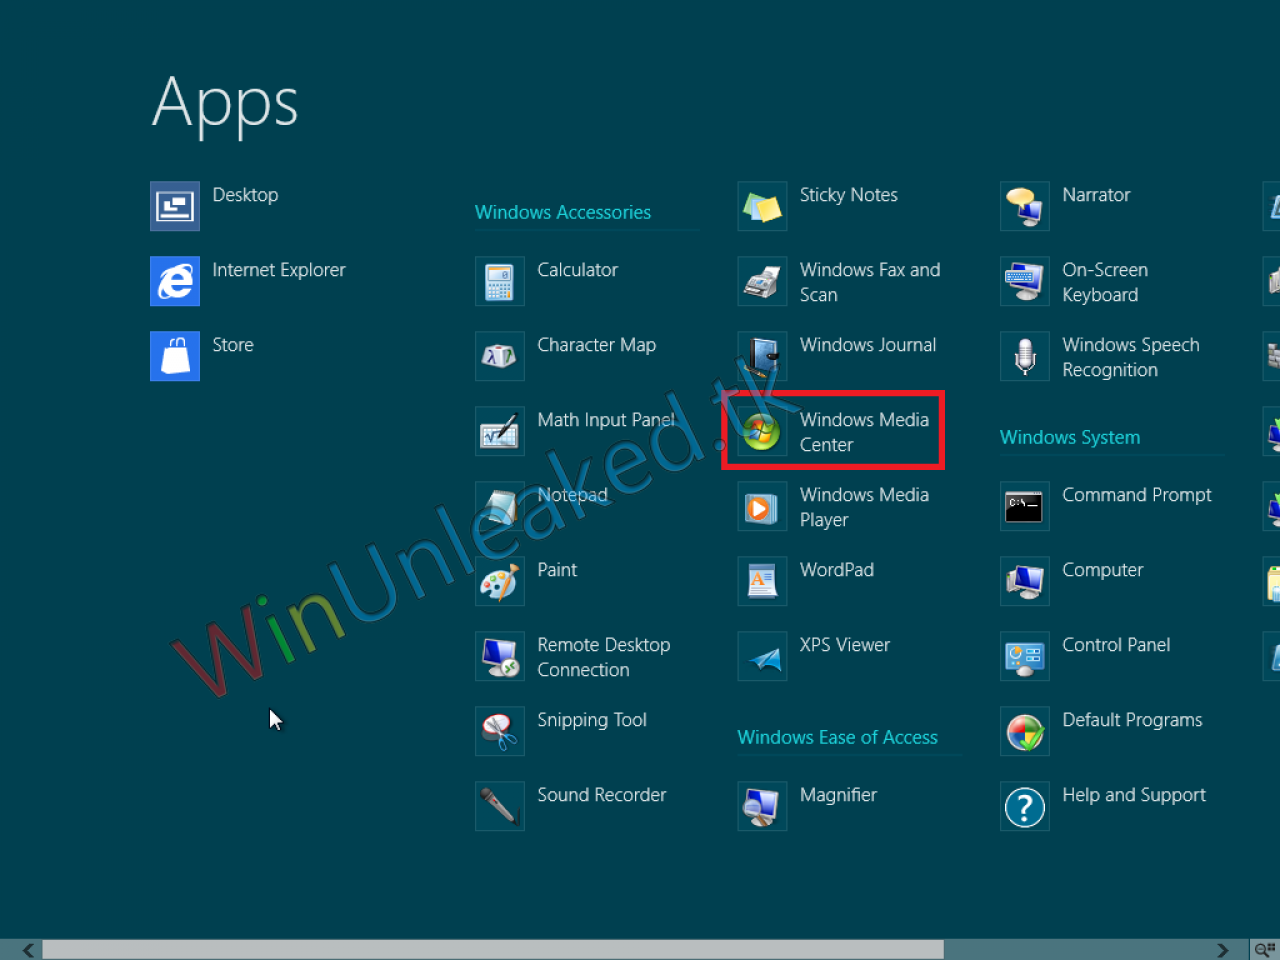Click the Sound Recorder label
The width and height of the screenshot is (1280, 960).
point(602,795)
